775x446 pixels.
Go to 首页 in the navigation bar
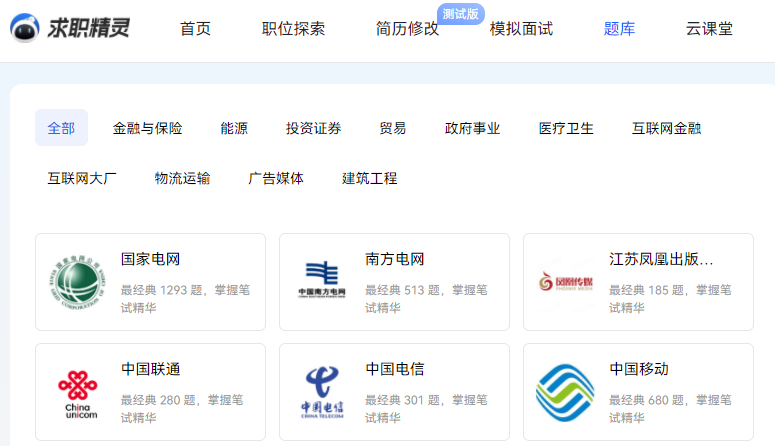pyautogui.click(x=195, y=29)
